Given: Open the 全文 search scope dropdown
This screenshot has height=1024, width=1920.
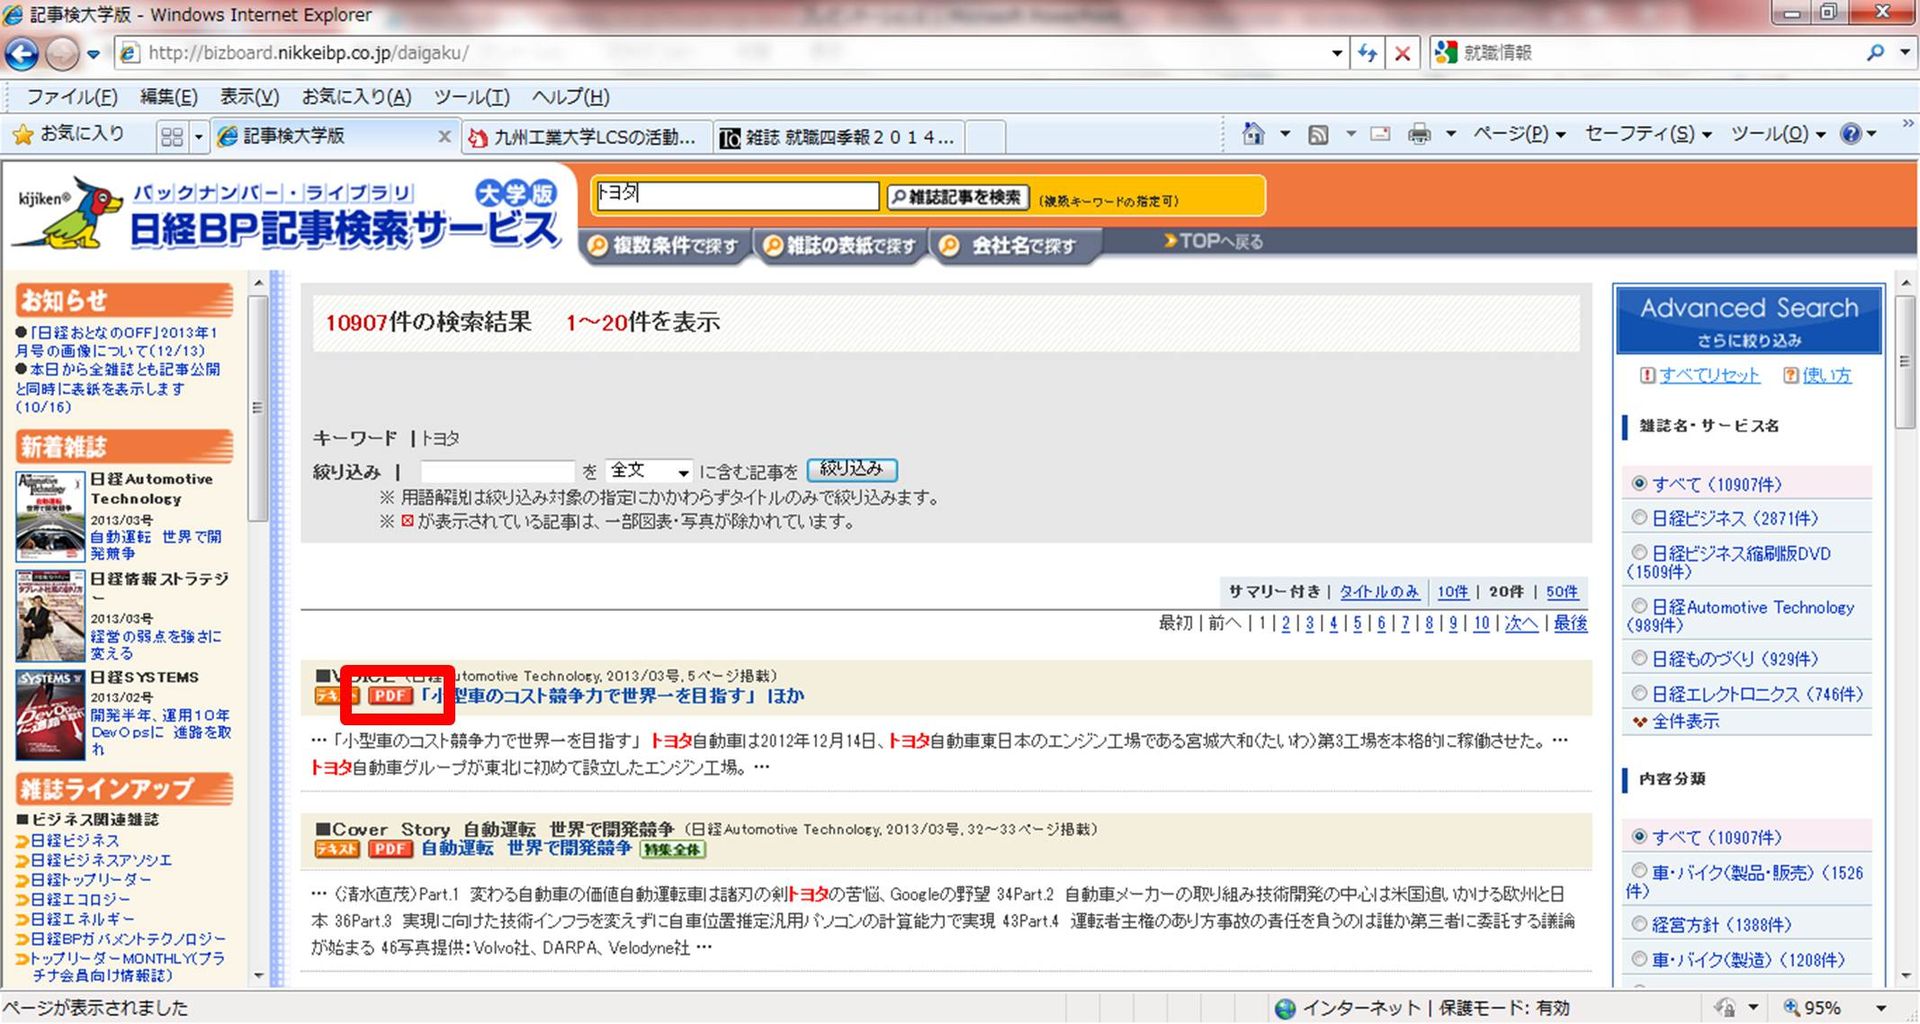Looking at the screenshot, I should [x=649, y=471].
